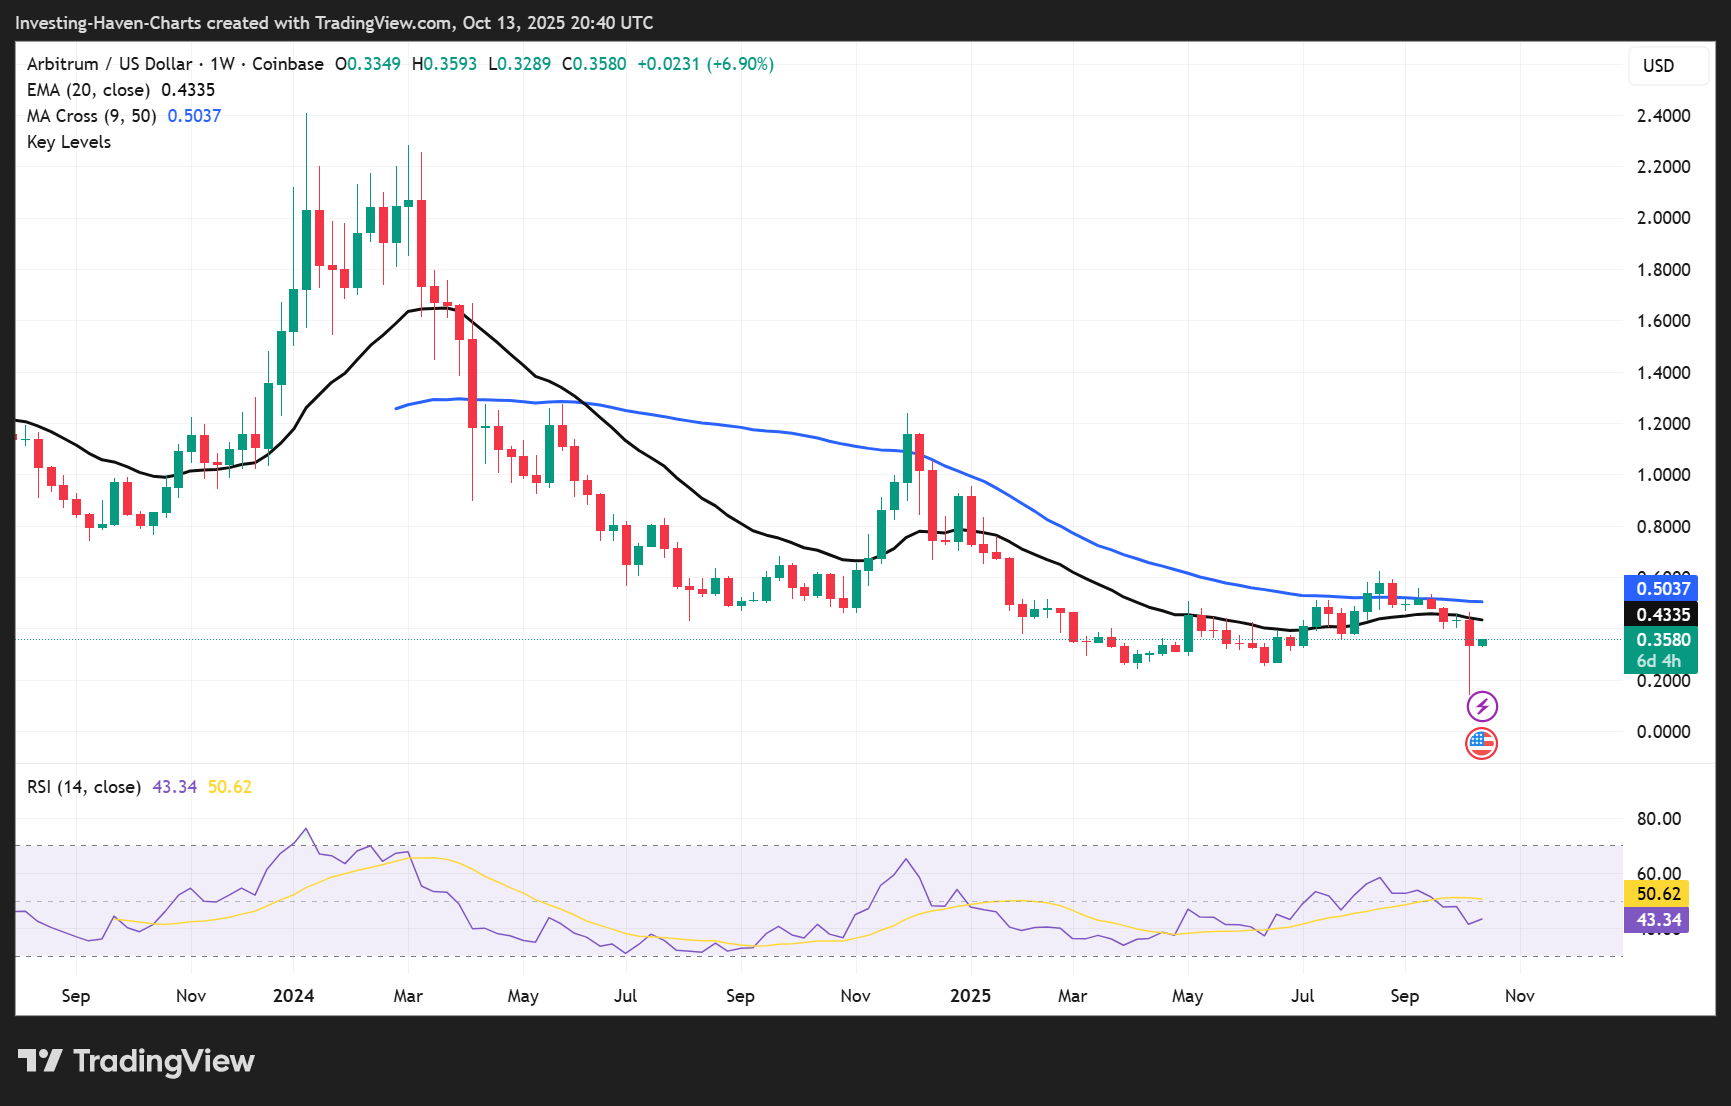This screenshot has width=1731, height=1106.
Task: Click the purple 43.34 RSI value label
Action: tap(1658, 920)
